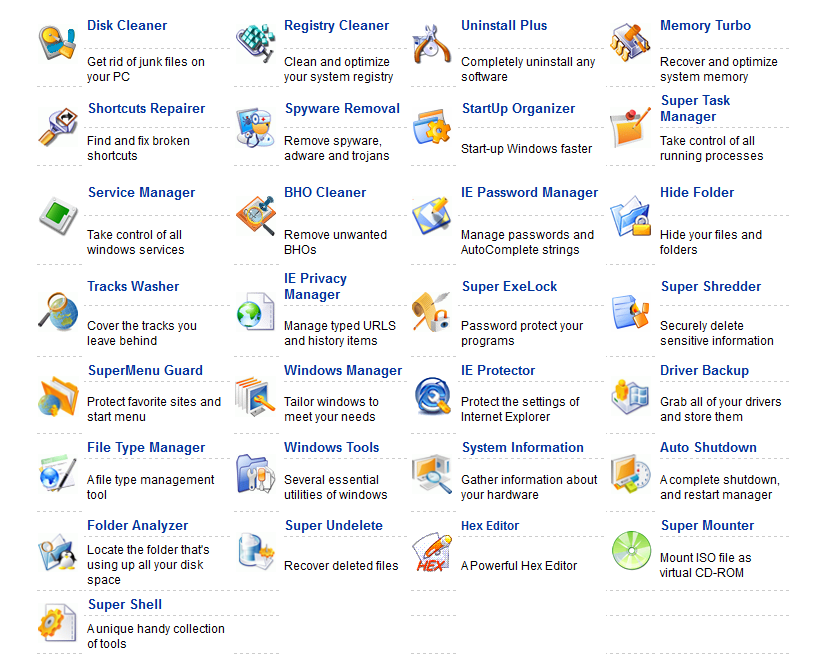Click the Super Mounter green disc icon
Image resolution: width=816 pixels, height=654 pixels.
[631, 550]
